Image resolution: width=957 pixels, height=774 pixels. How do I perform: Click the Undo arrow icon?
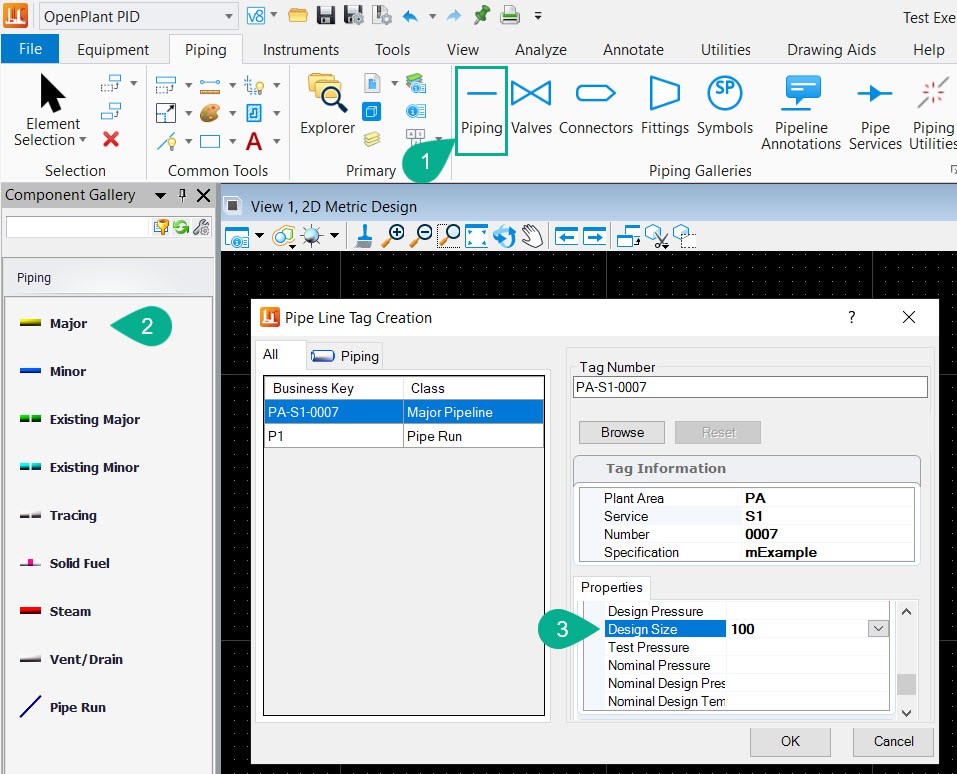click(x=410, y=16)
